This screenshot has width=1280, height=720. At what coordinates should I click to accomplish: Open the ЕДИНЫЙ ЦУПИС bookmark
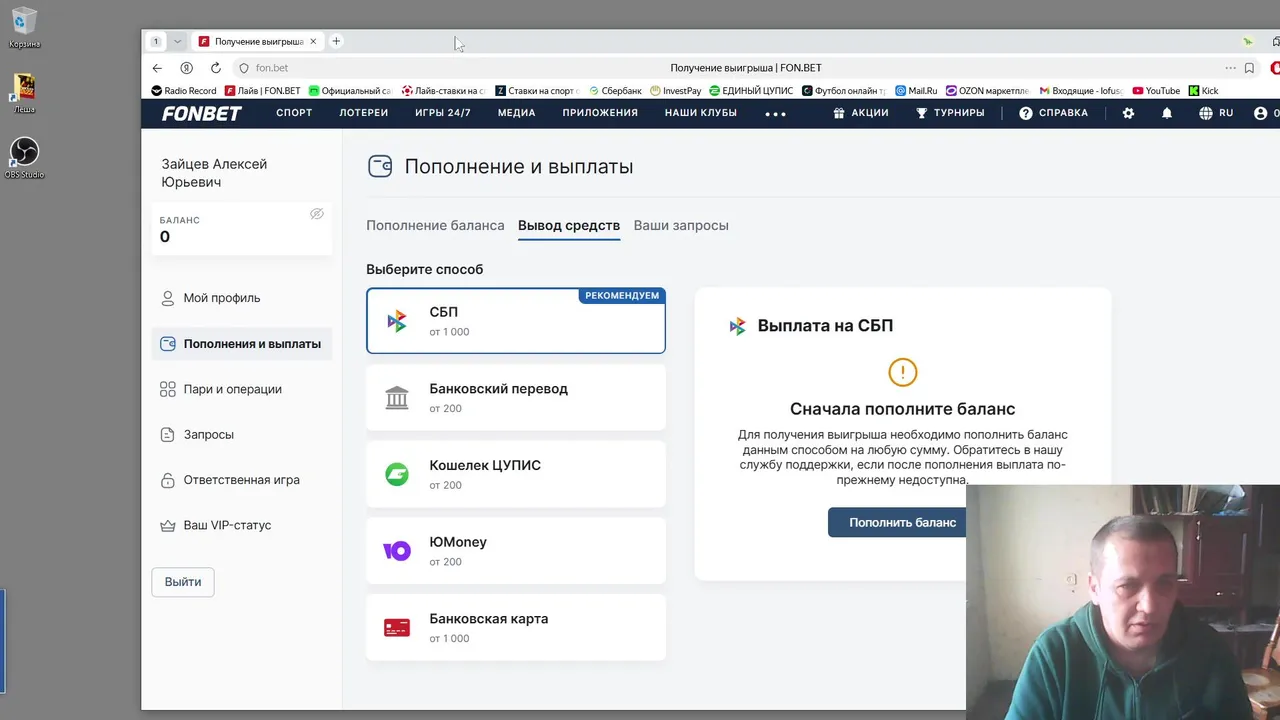pos(751,91)
